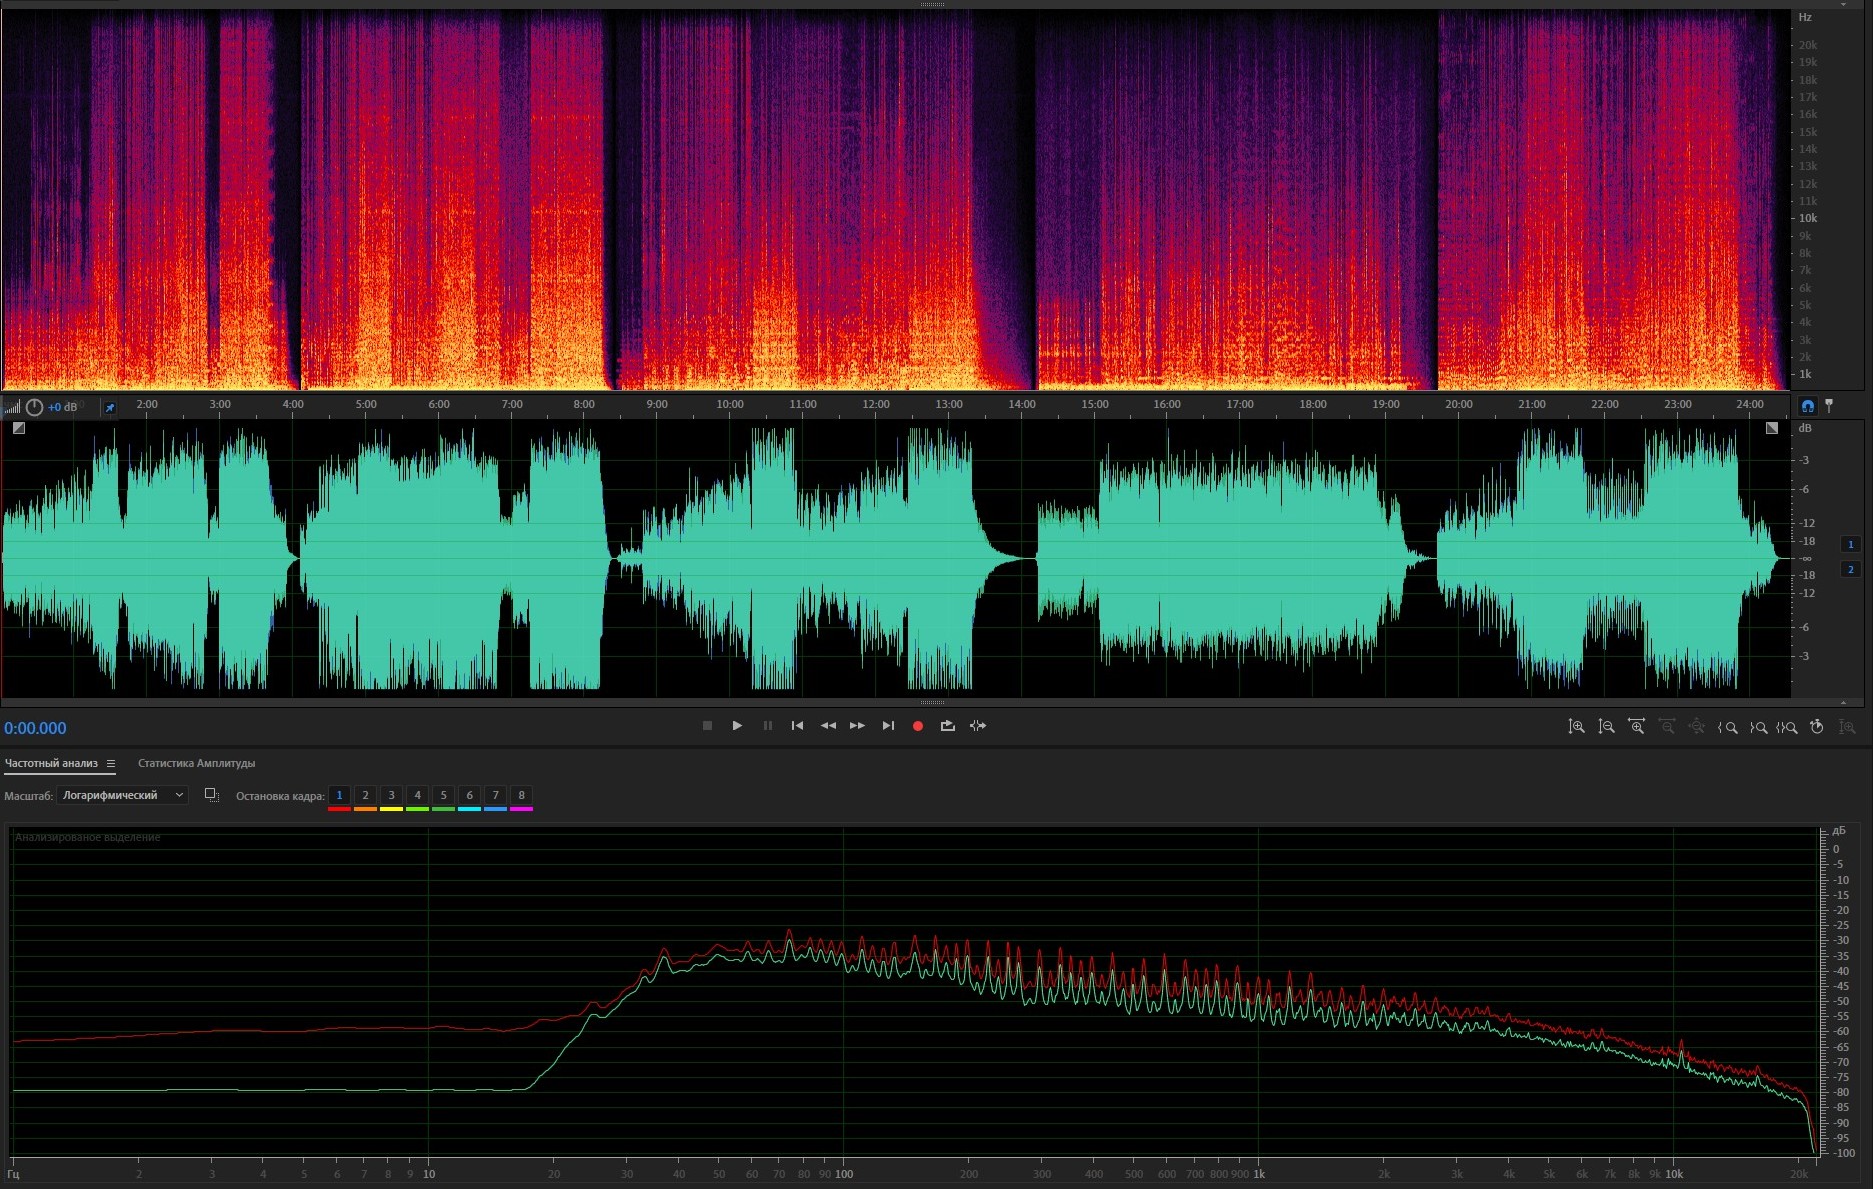Jump to previous marker with skip-back icon
Viewport: 1873px width, 1189px height.
click(797, 726)
